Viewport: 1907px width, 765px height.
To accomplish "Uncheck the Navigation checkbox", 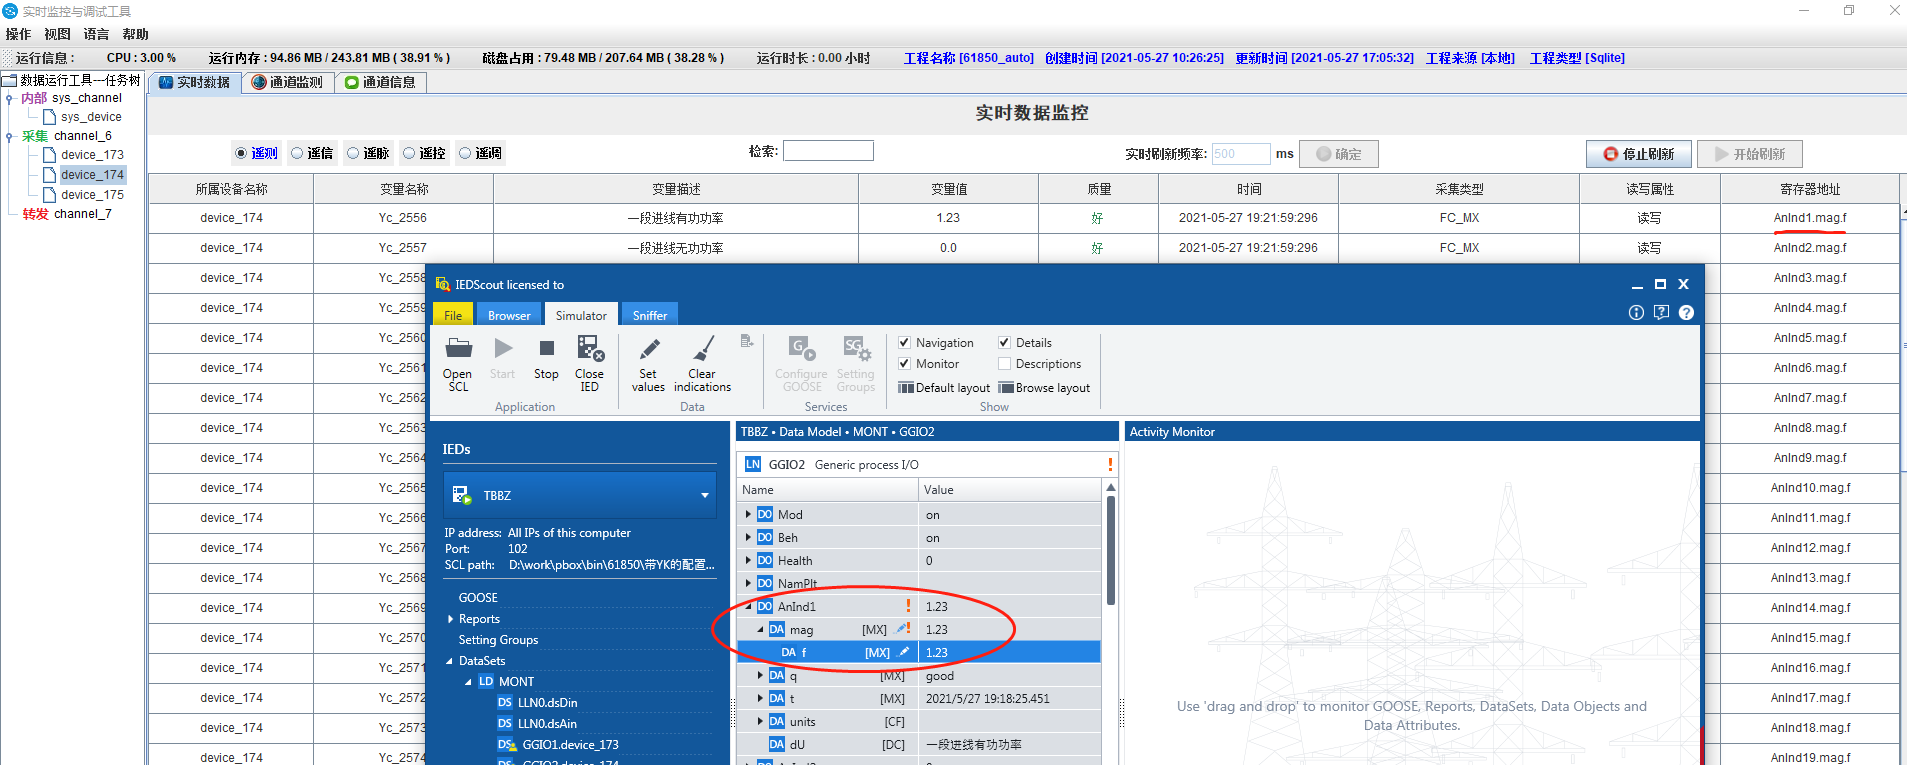I will 904,343.
